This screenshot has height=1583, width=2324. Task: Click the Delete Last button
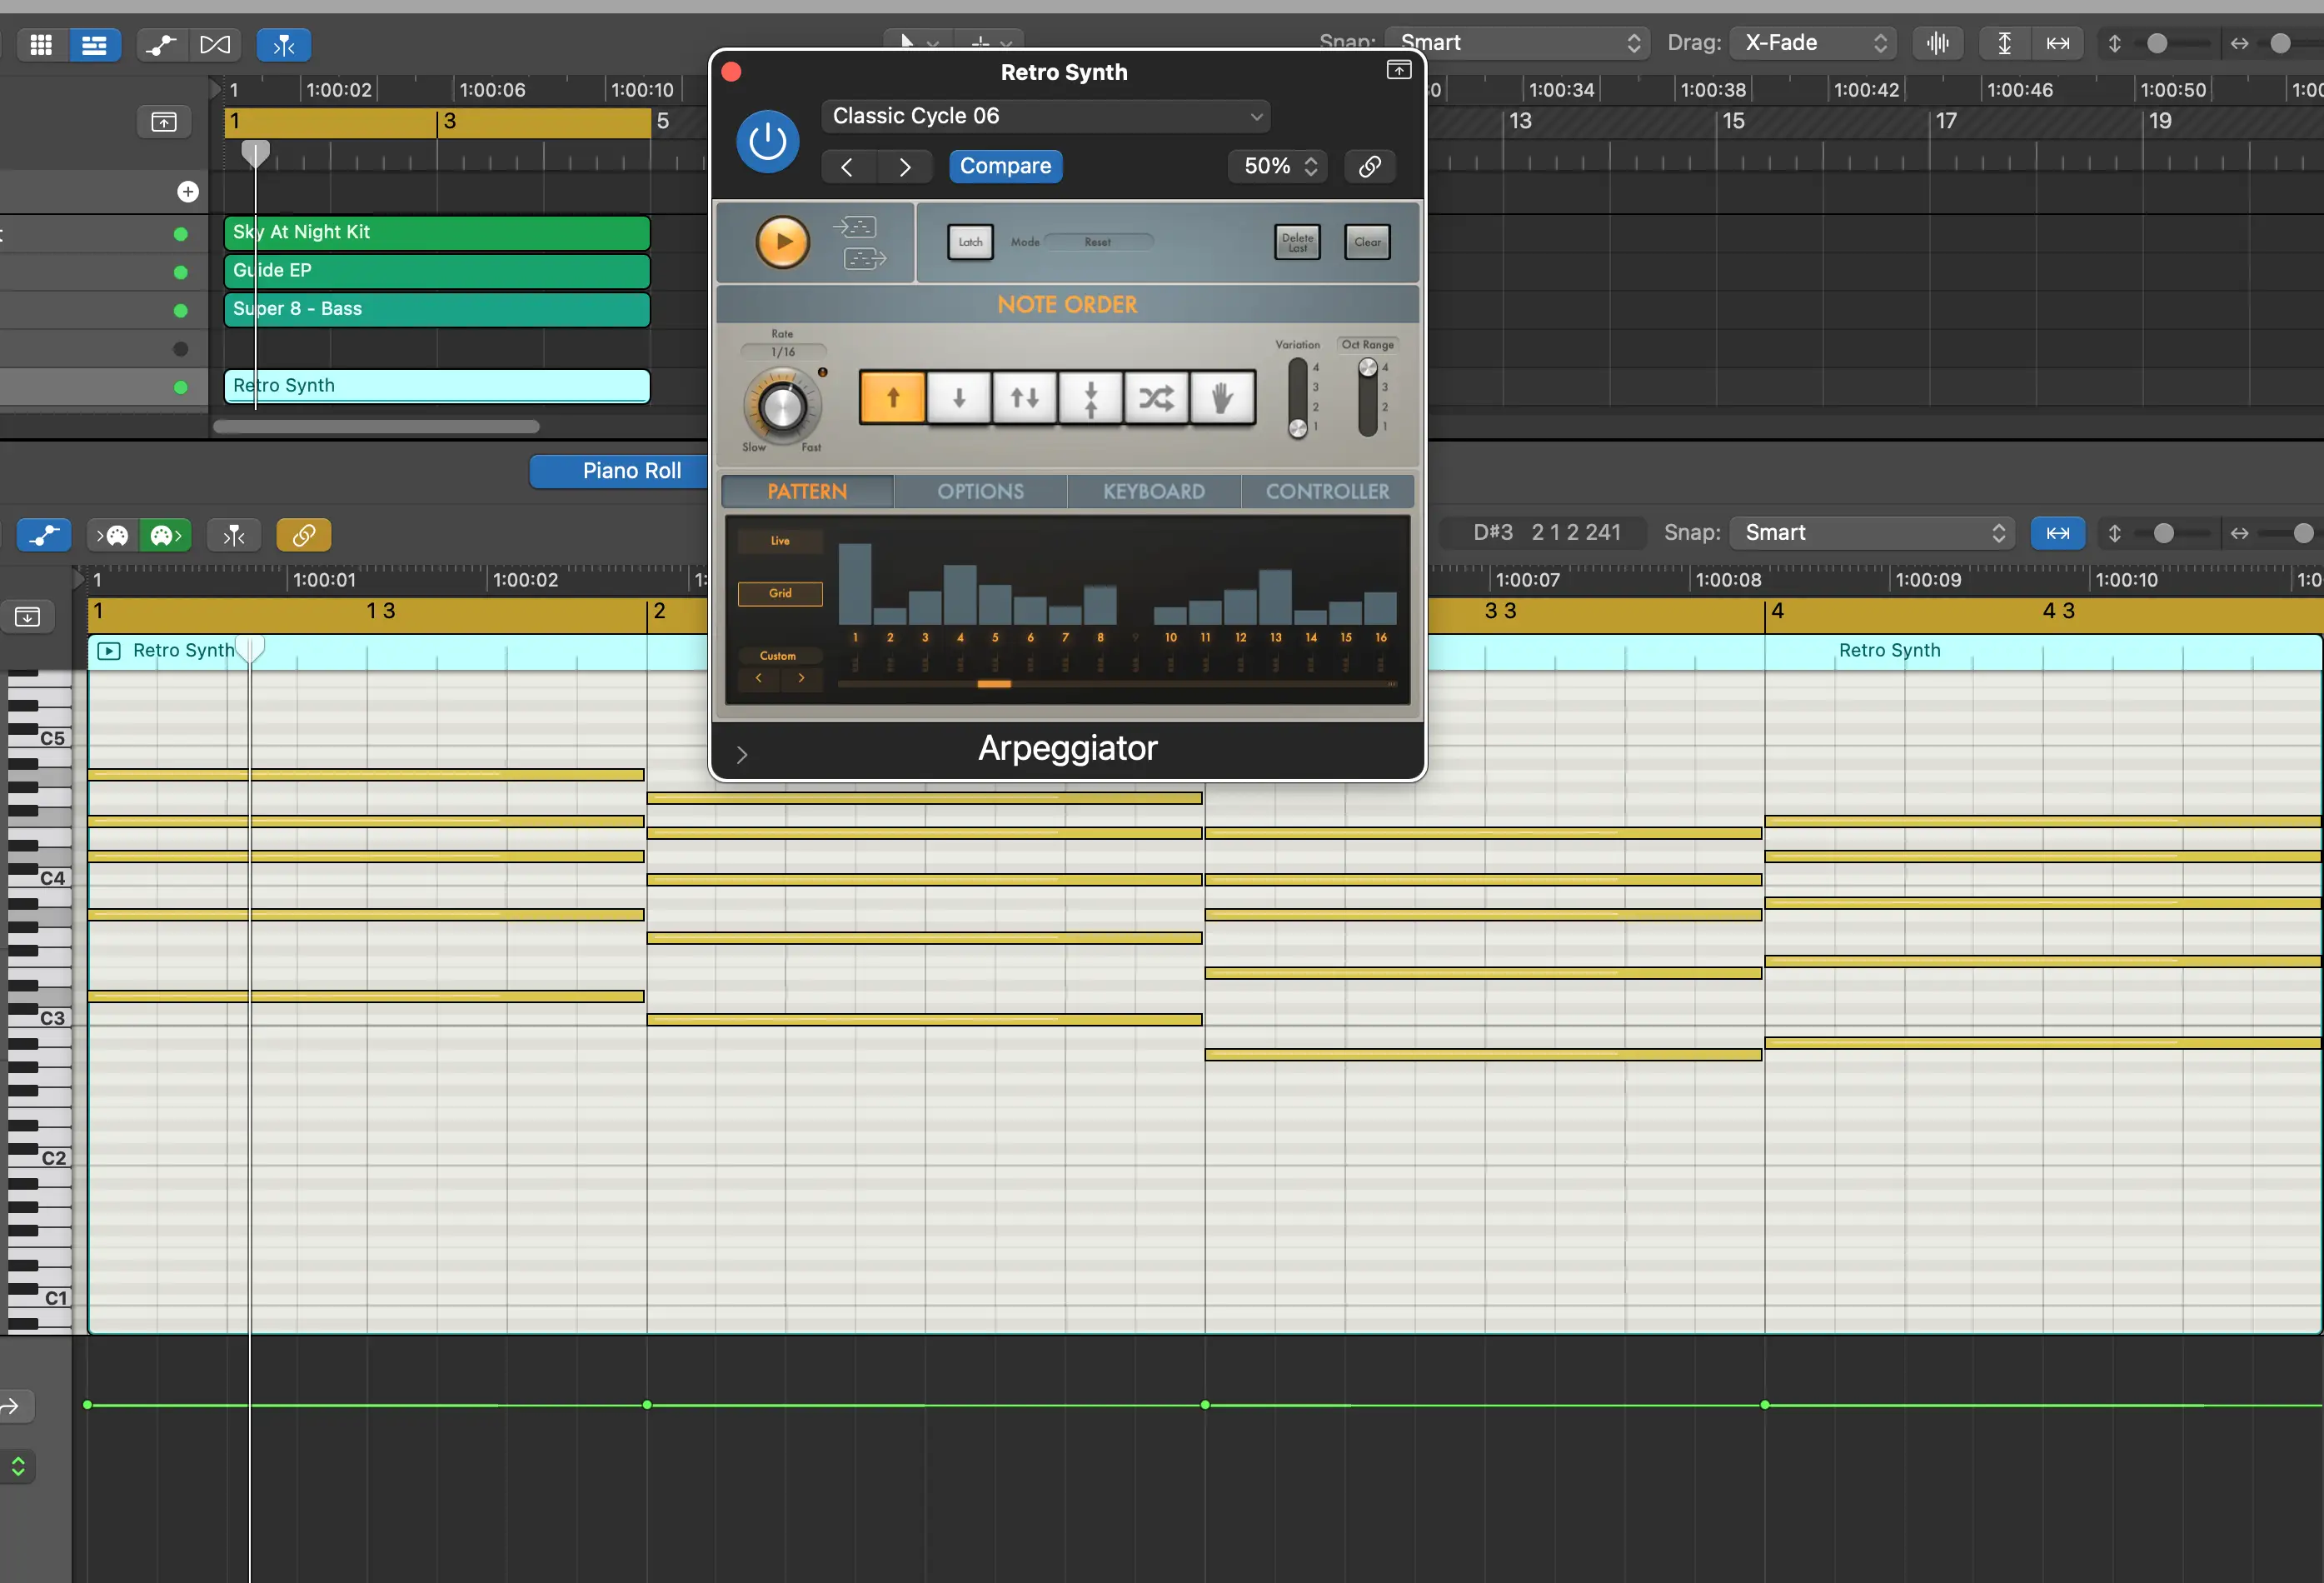coord(1298,242)
